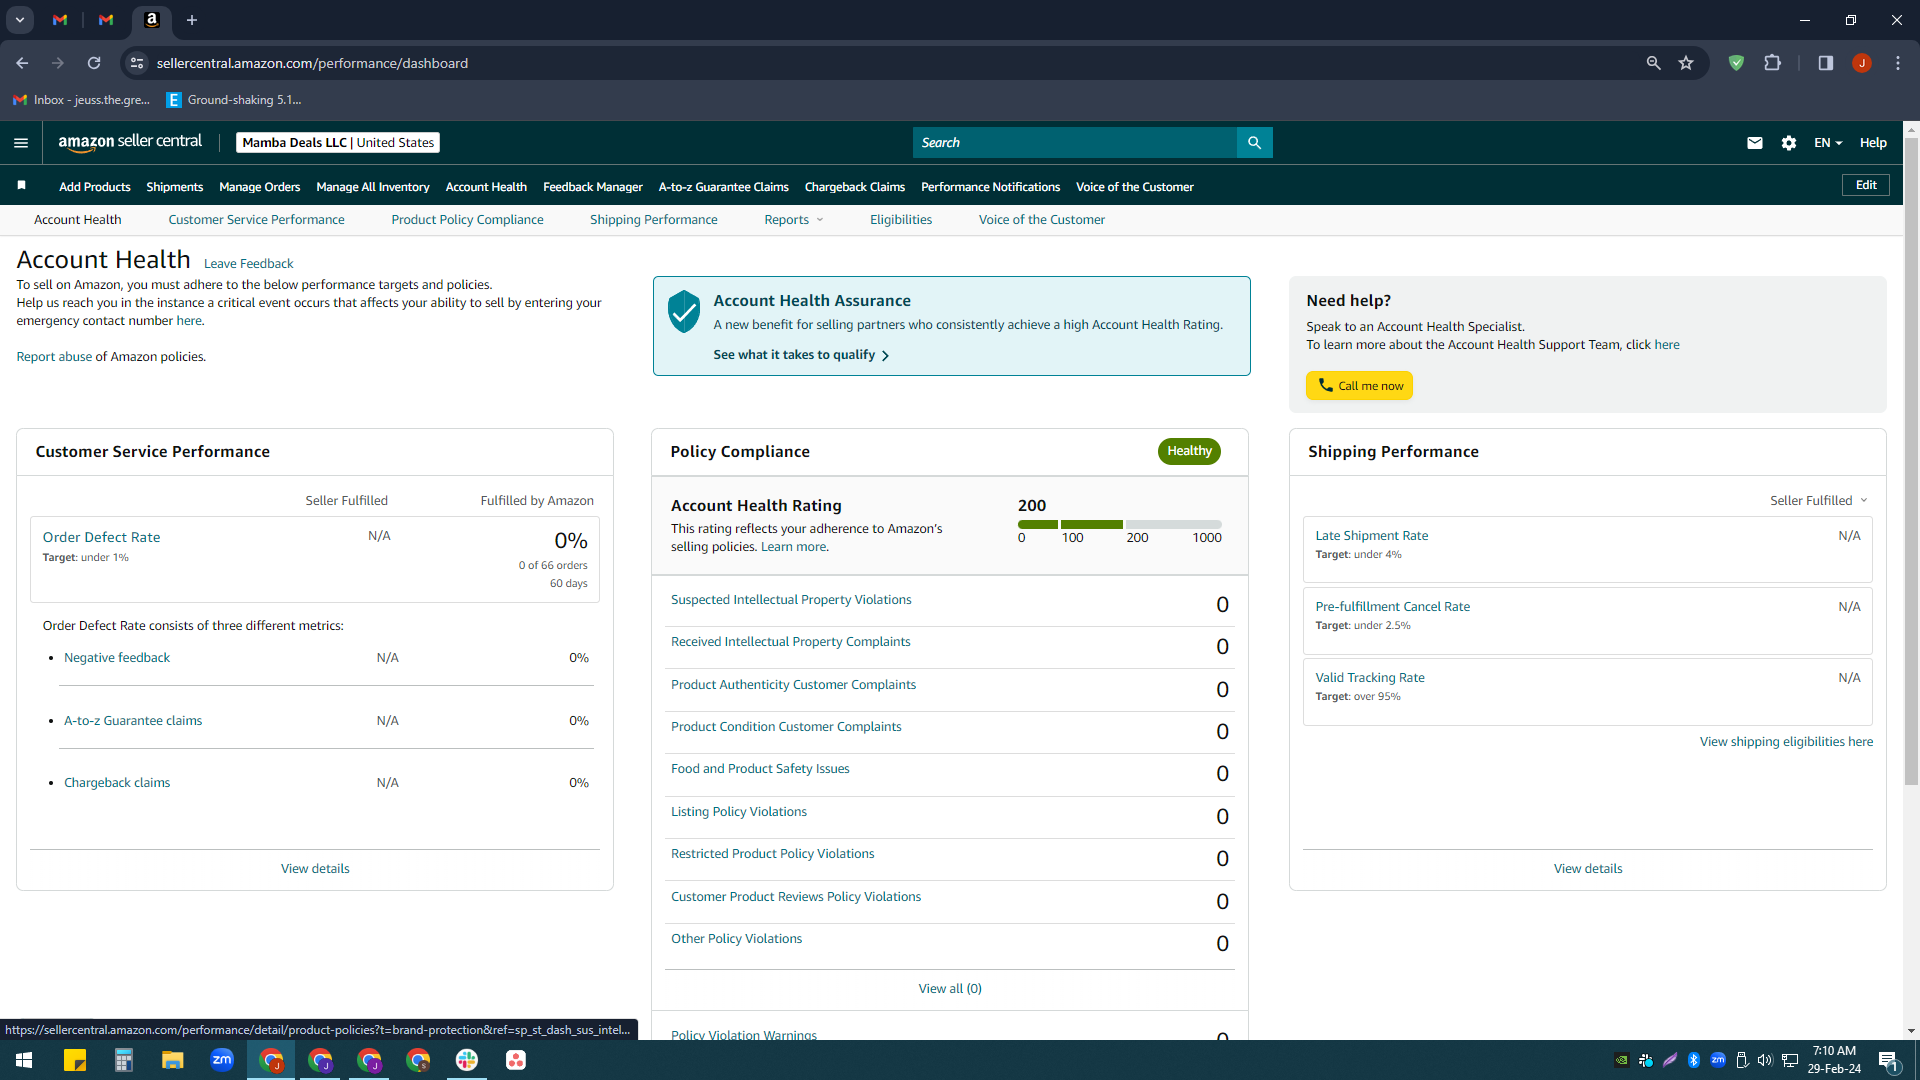The height and width of the screenshot is (1080, 1920).
Task: Open the Zoom app on the taskbar
Action: coord(222,1060)
